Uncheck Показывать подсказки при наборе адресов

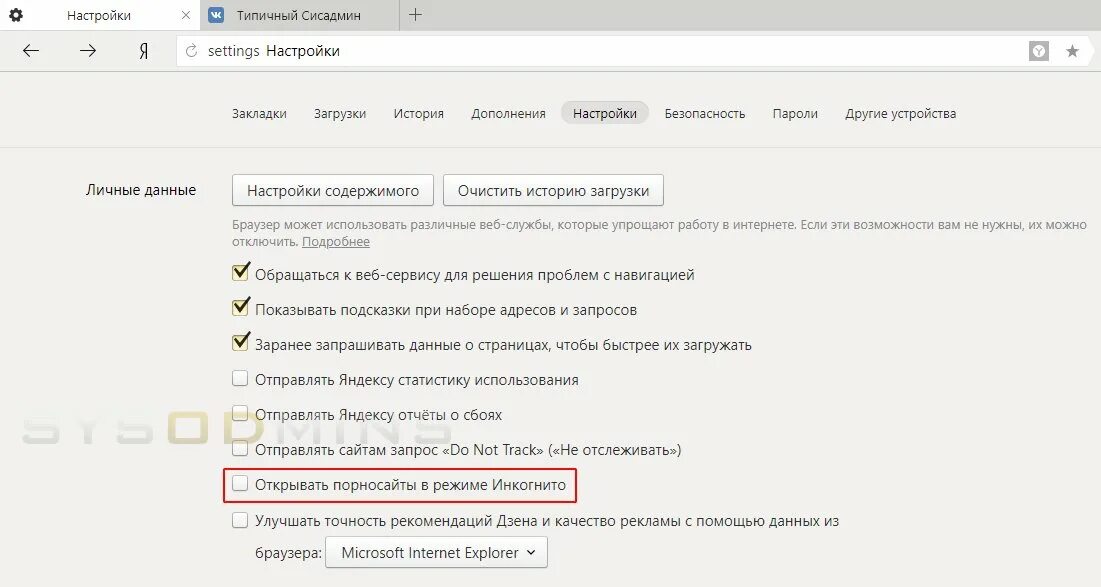pyautogui.click(x=240, y=308)
